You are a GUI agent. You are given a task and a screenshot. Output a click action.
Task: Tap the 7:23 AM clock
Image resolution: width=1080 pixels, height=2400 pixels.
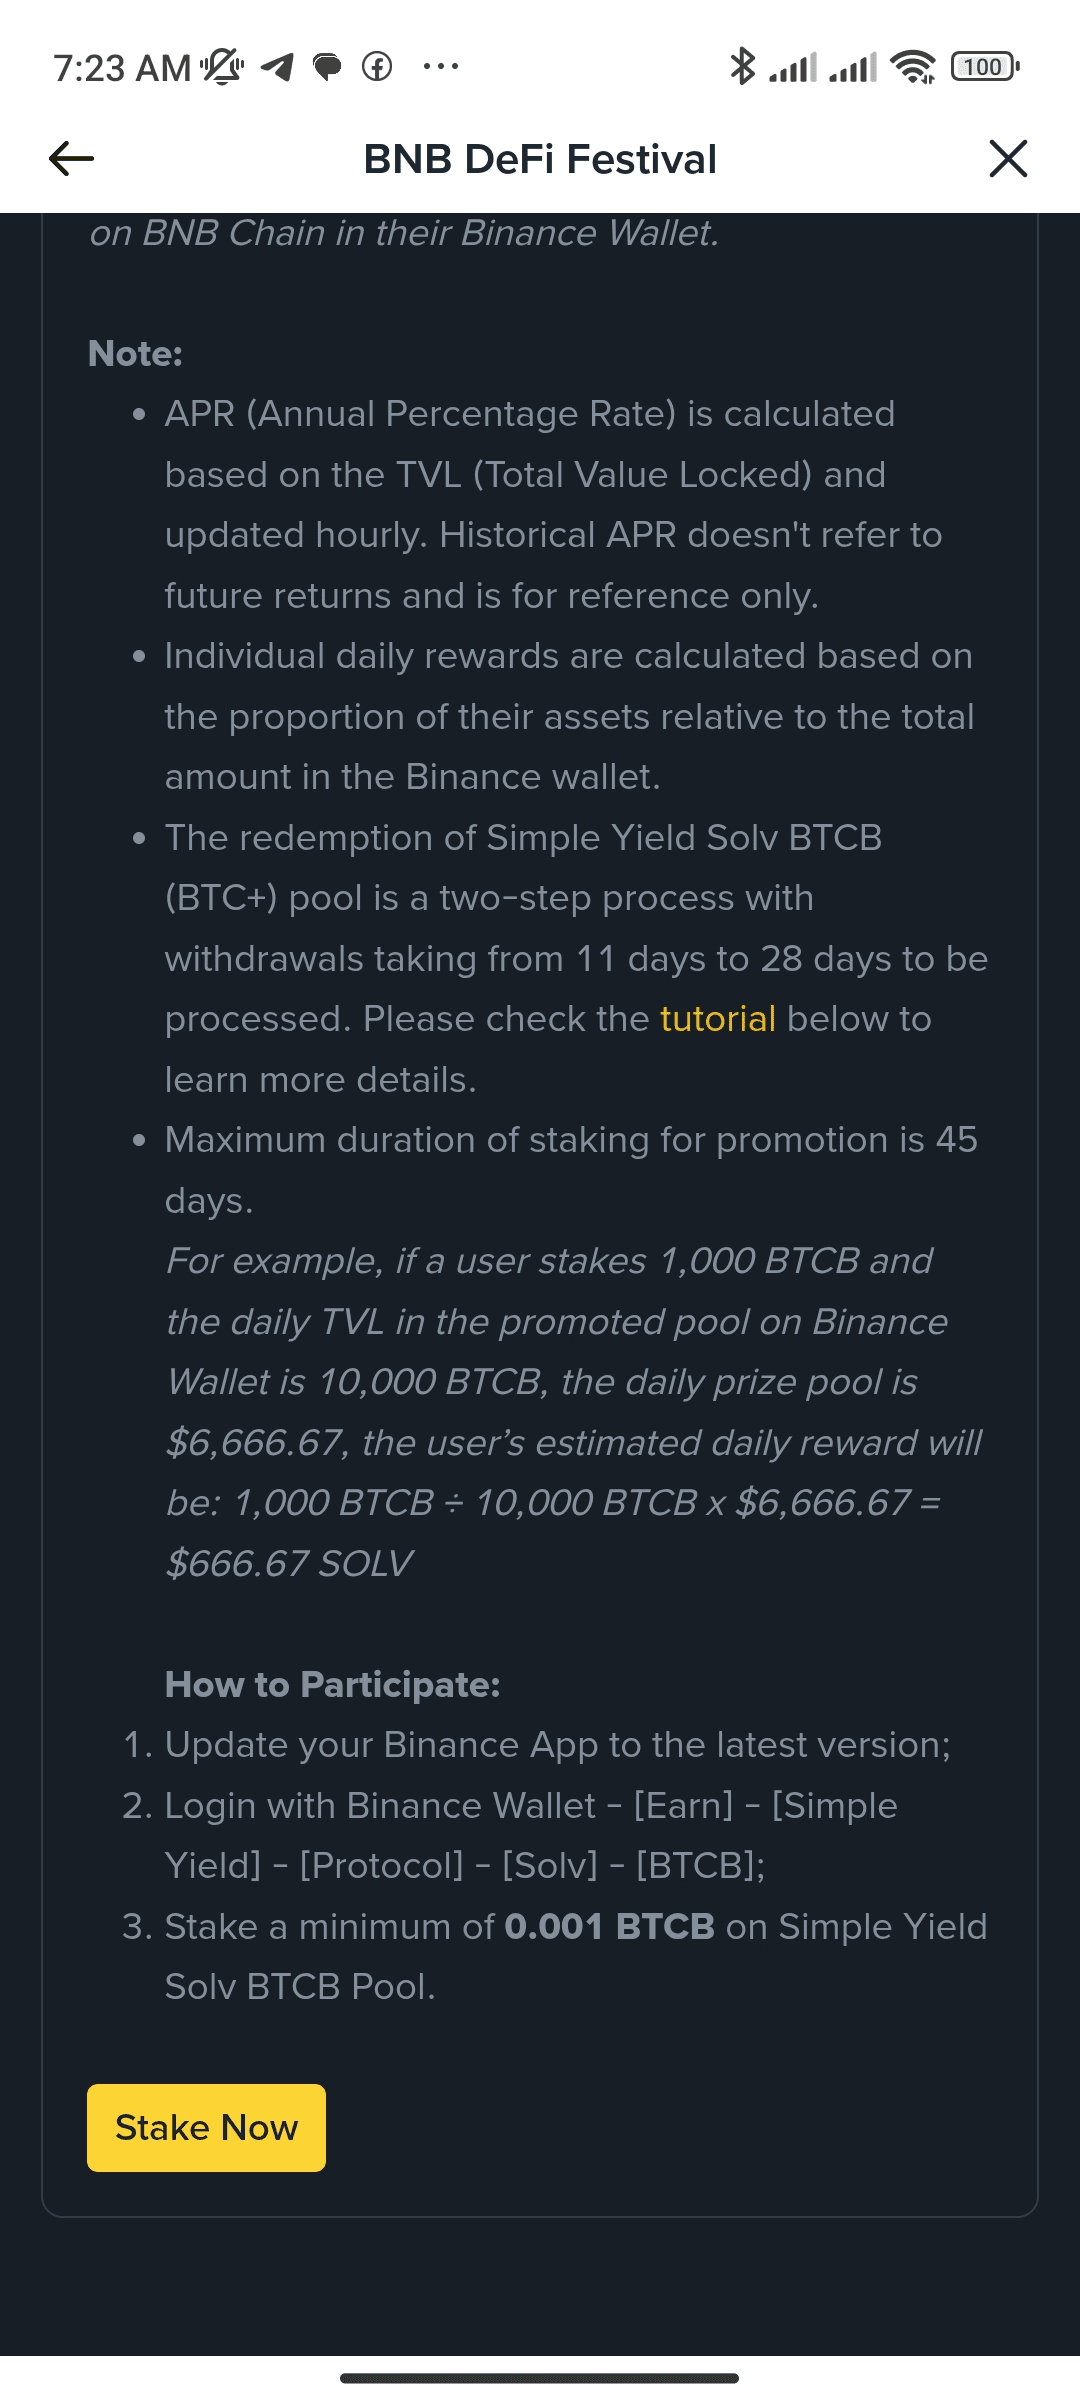click(x=121, y=68)
